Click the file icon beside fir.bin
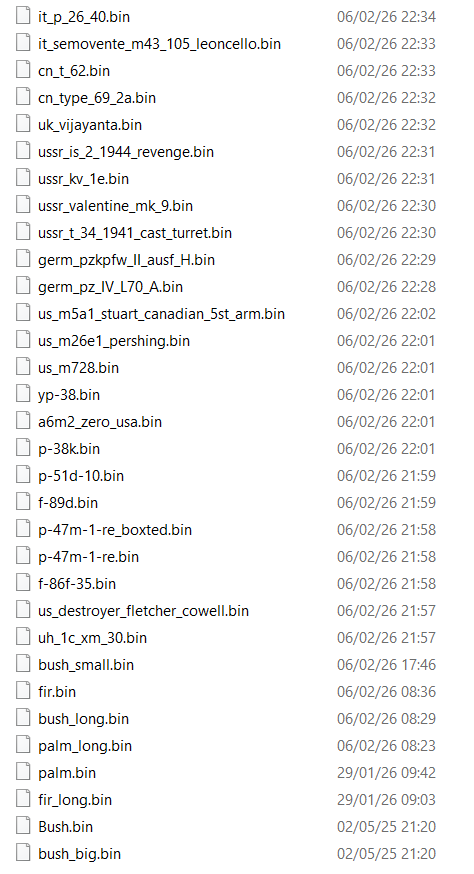The width and height of the screenshot is (474, 874). [23, 691]
